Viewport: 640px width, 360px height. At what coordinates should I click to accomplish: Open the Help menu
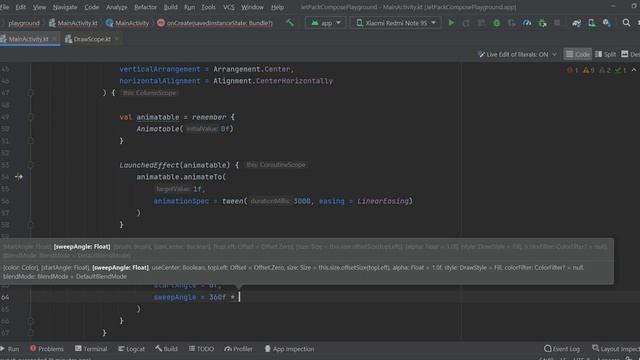pyautogui.click(x=277, y=7)
